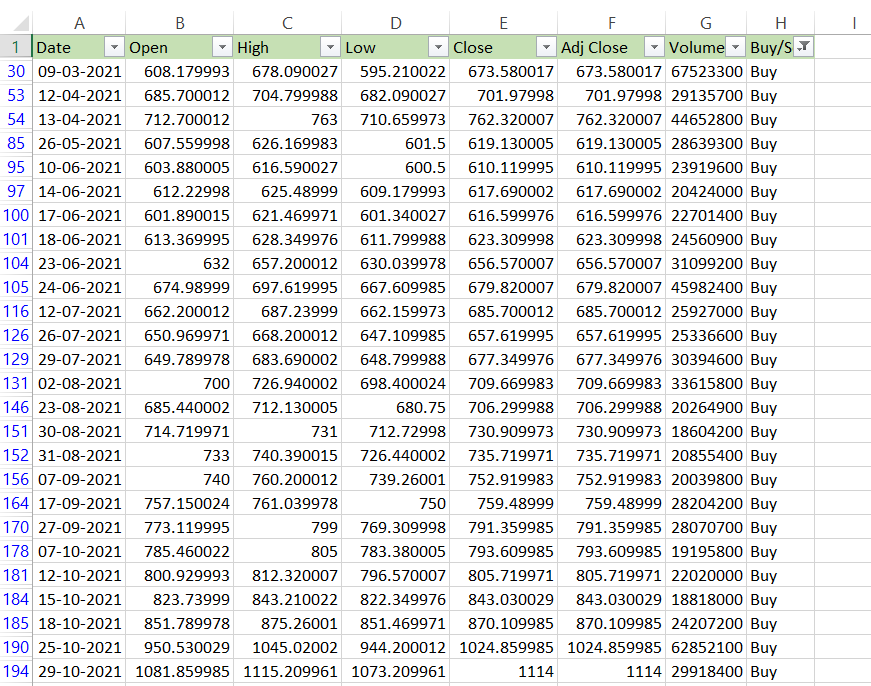Click the select-all corner triangle of the sheet
Screen dimensions: 871x686
16,22
